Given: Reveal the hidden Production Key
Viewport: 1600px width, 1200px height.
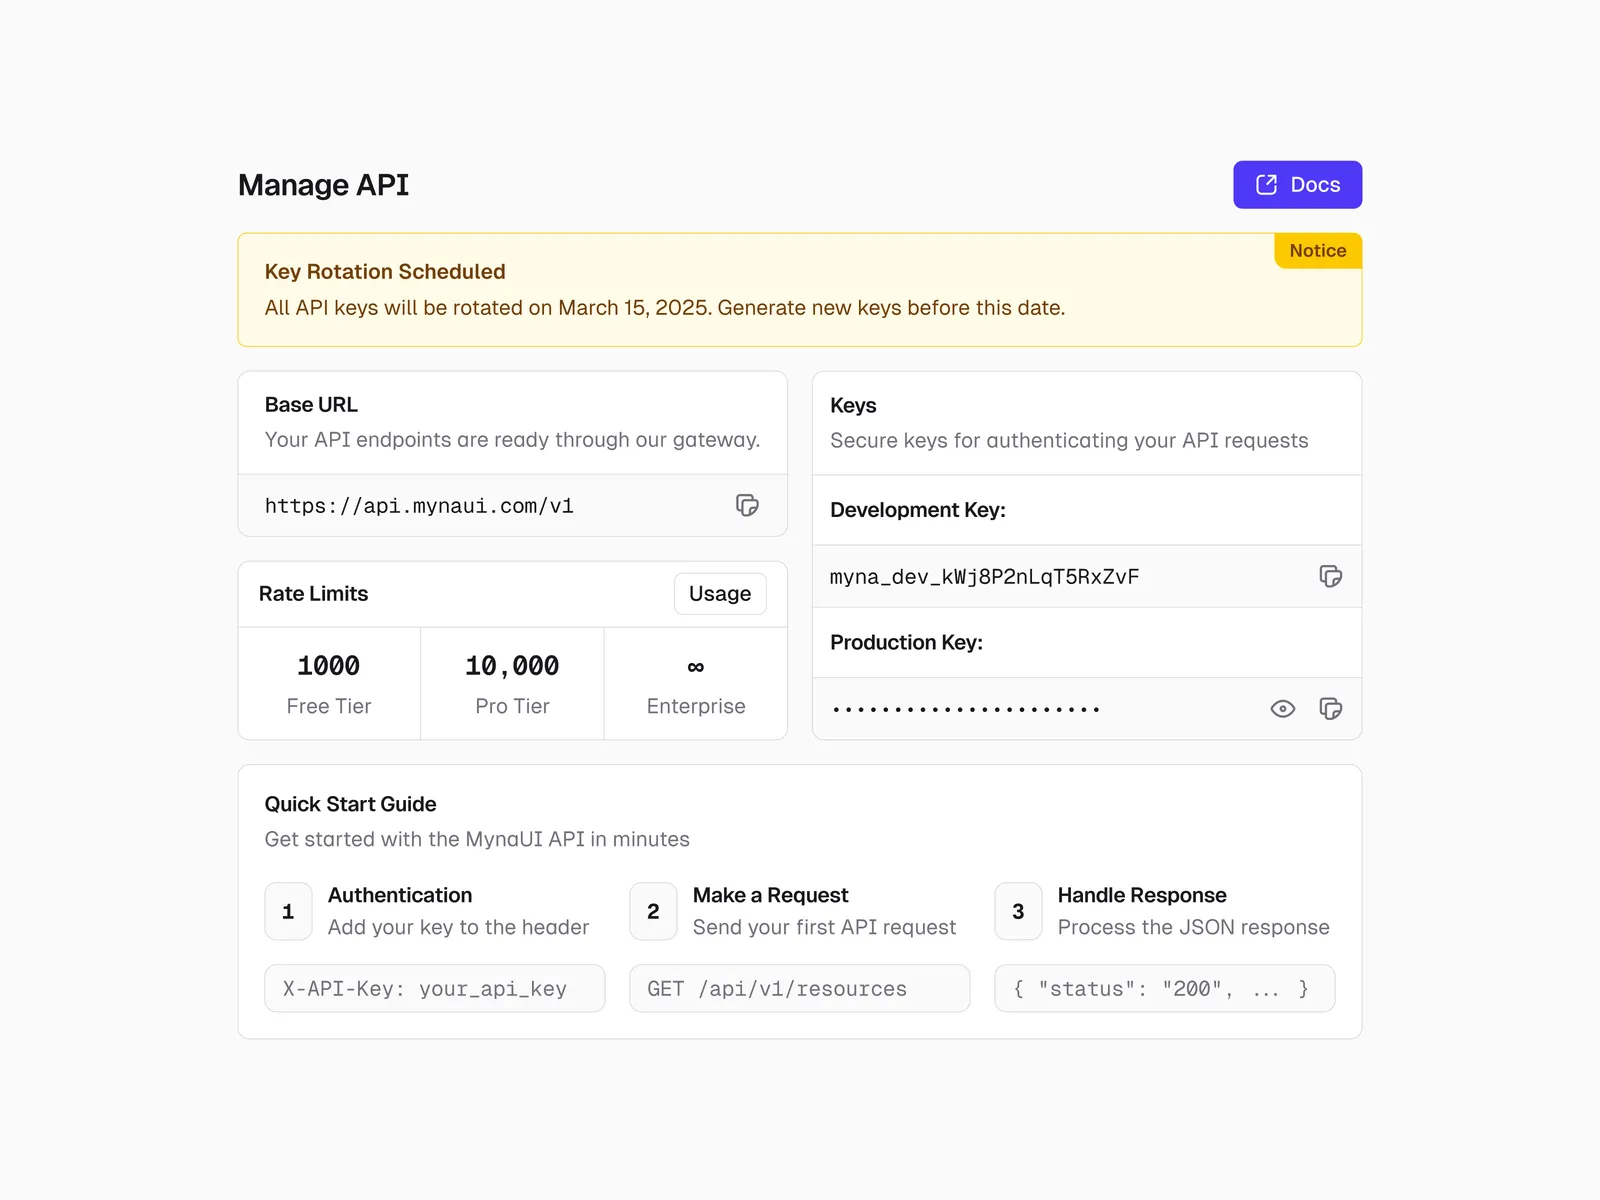Looking at the screenshot, I should 1282,709.
